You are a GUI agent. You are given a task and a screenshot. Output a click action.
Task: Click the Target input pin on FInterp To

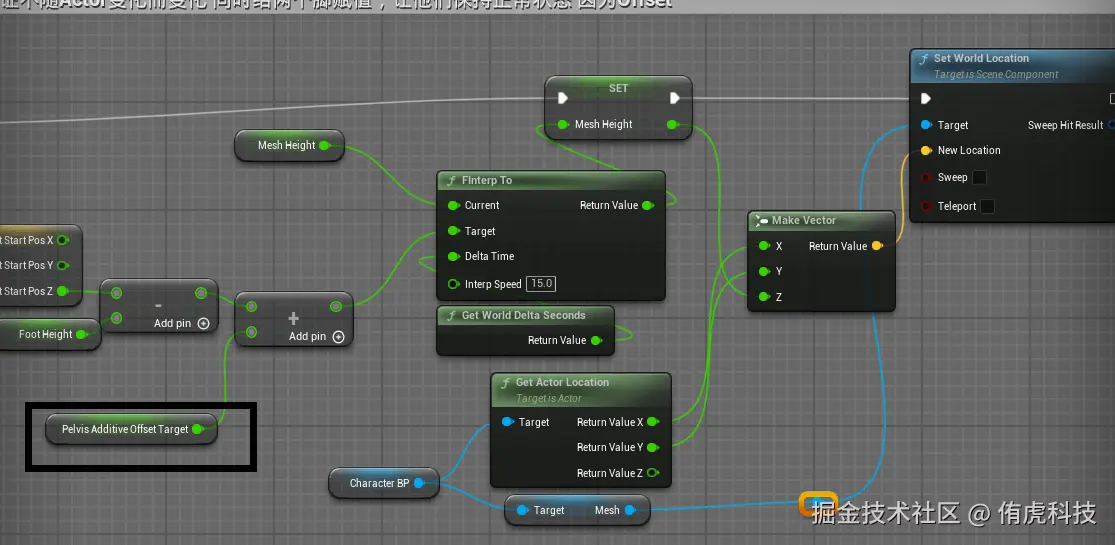(x=454, y=231)
